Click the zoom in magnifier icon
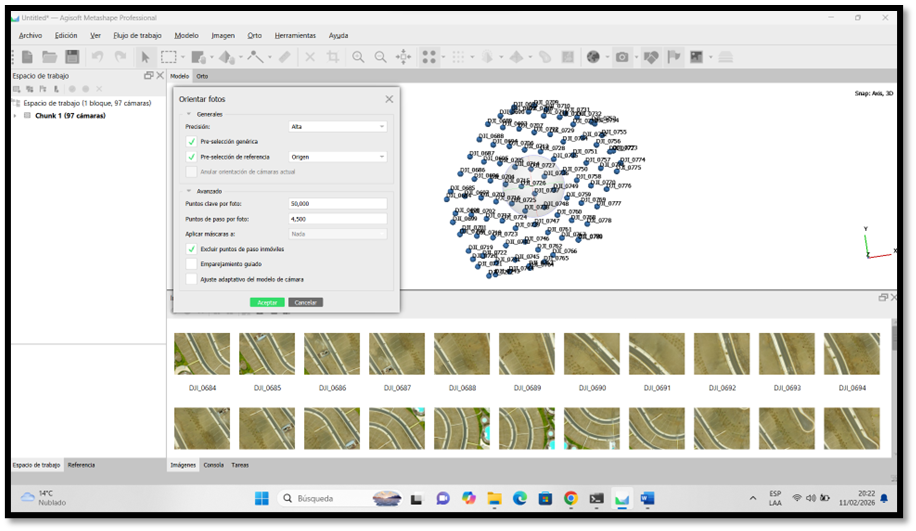Image resolution: width=916 pixels, height=531 pixels. (358, 57)
